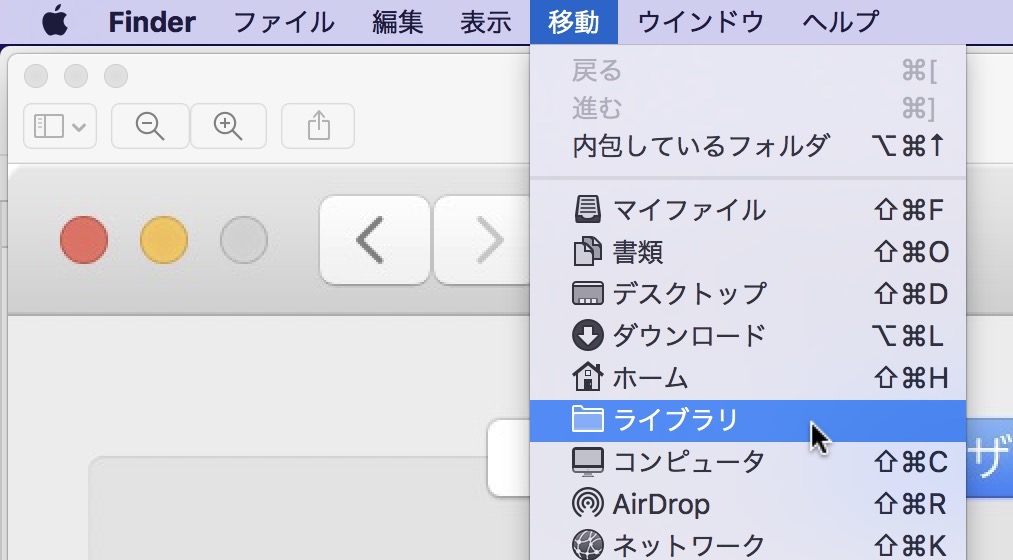Click the 書類 documents icon
Viewport: 1013px width, 560px height.
(587, 251)
